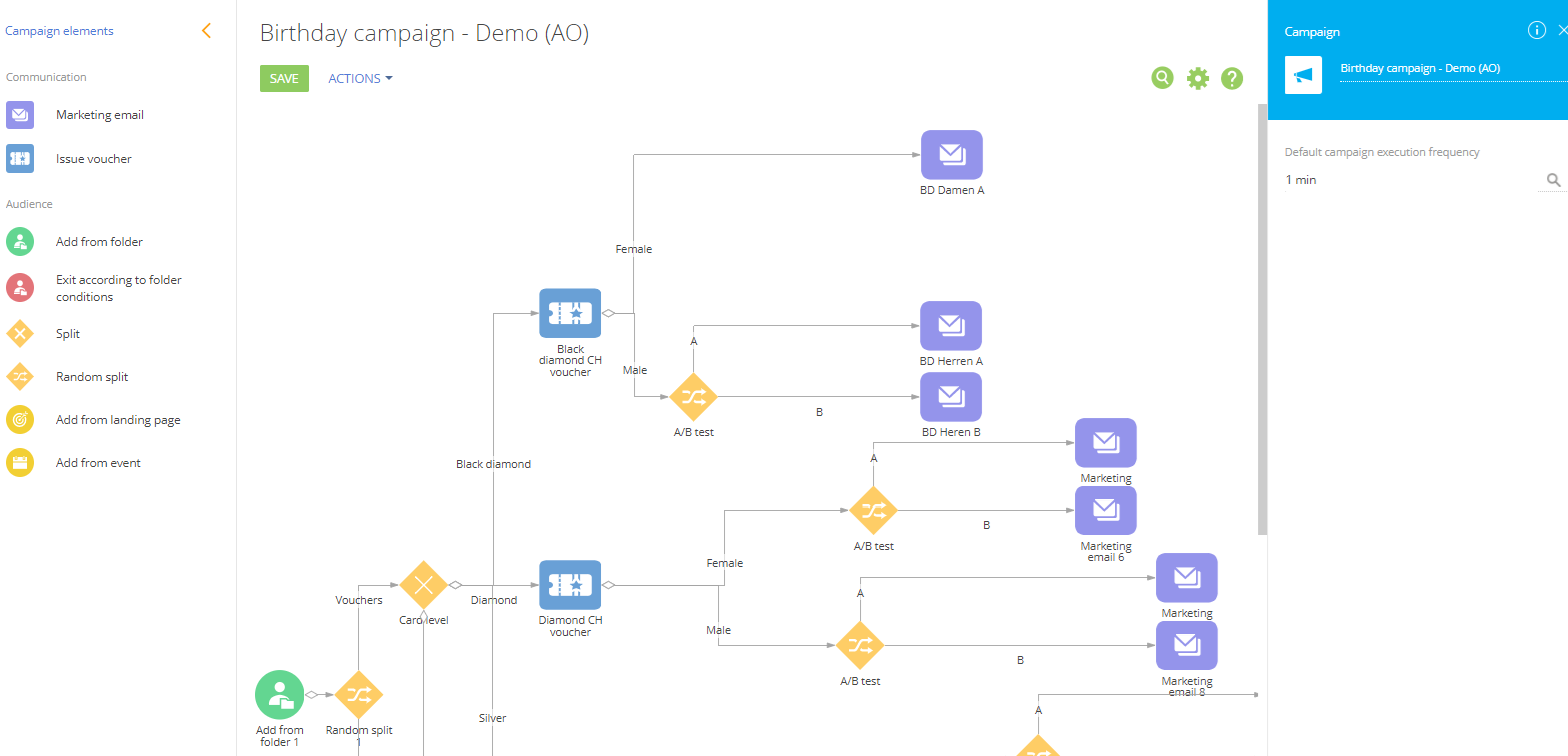Open execution frequency lookup magnifier
1568x756 pixels.
pyautogui.click(x=1553, y=180)
